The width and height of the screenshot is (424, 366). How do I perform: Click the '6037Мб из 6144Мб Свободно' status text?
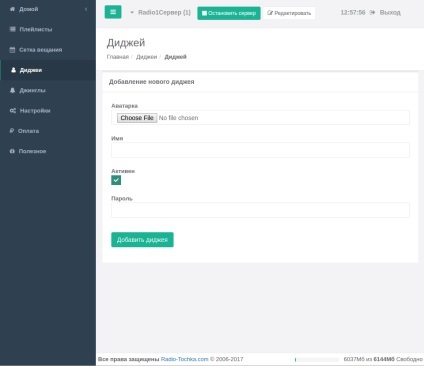coord(383,359)
